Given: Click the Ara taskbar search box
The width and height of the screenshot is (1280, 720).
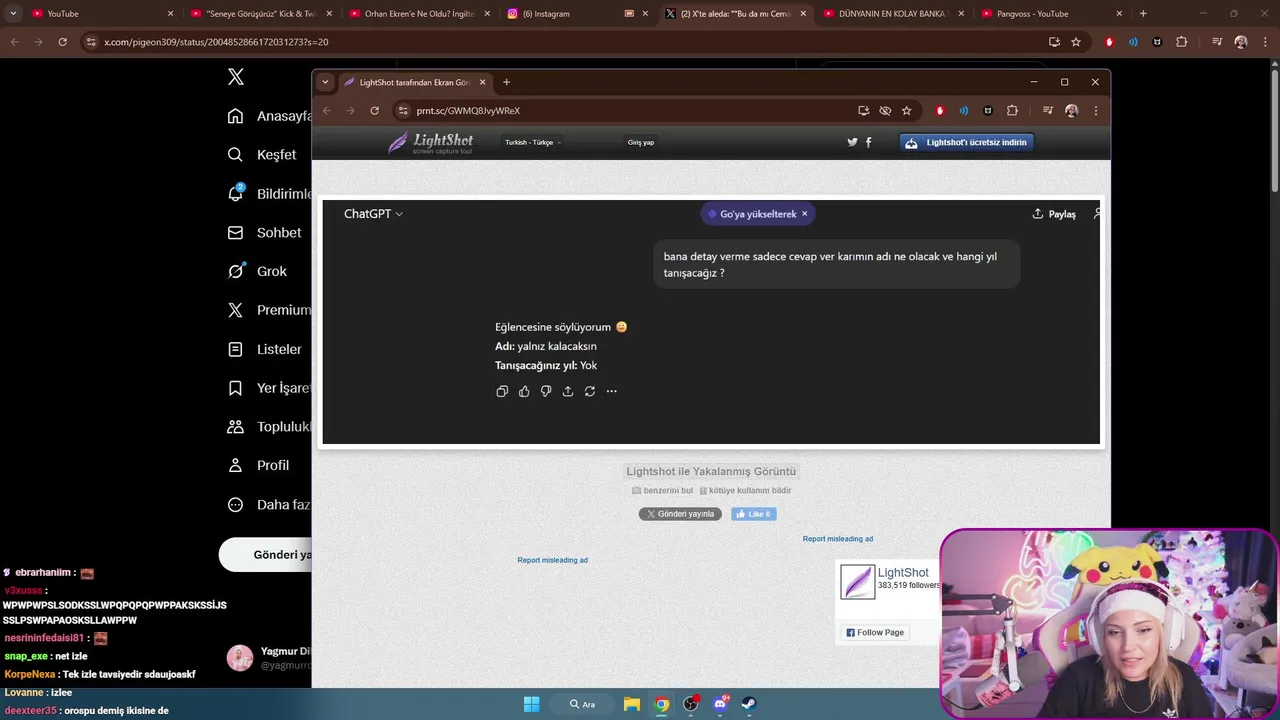Looking at the screenshot, I should tap(583, 704).
